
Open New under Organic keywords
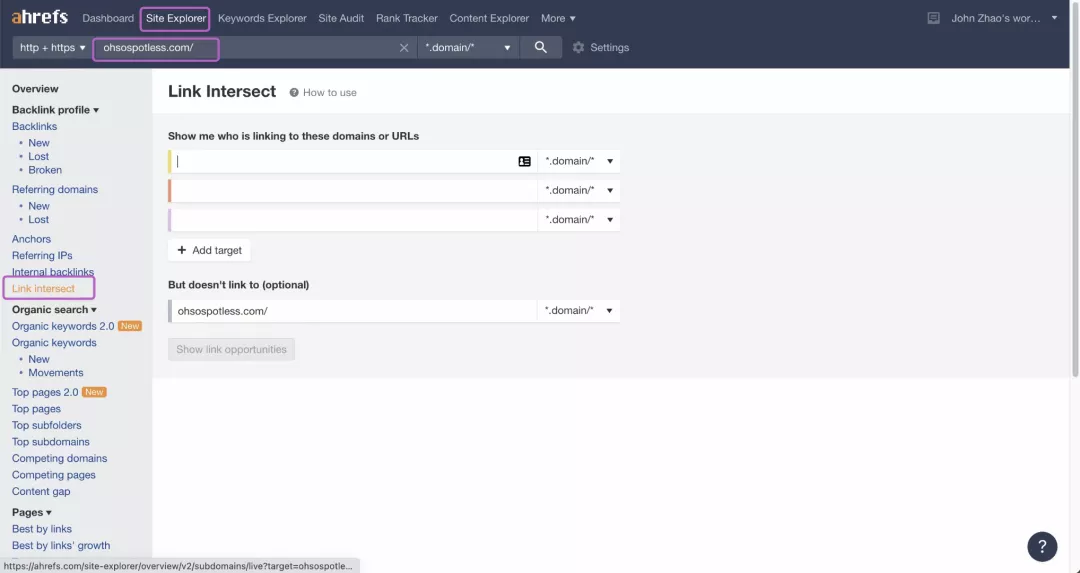(39, 359)
